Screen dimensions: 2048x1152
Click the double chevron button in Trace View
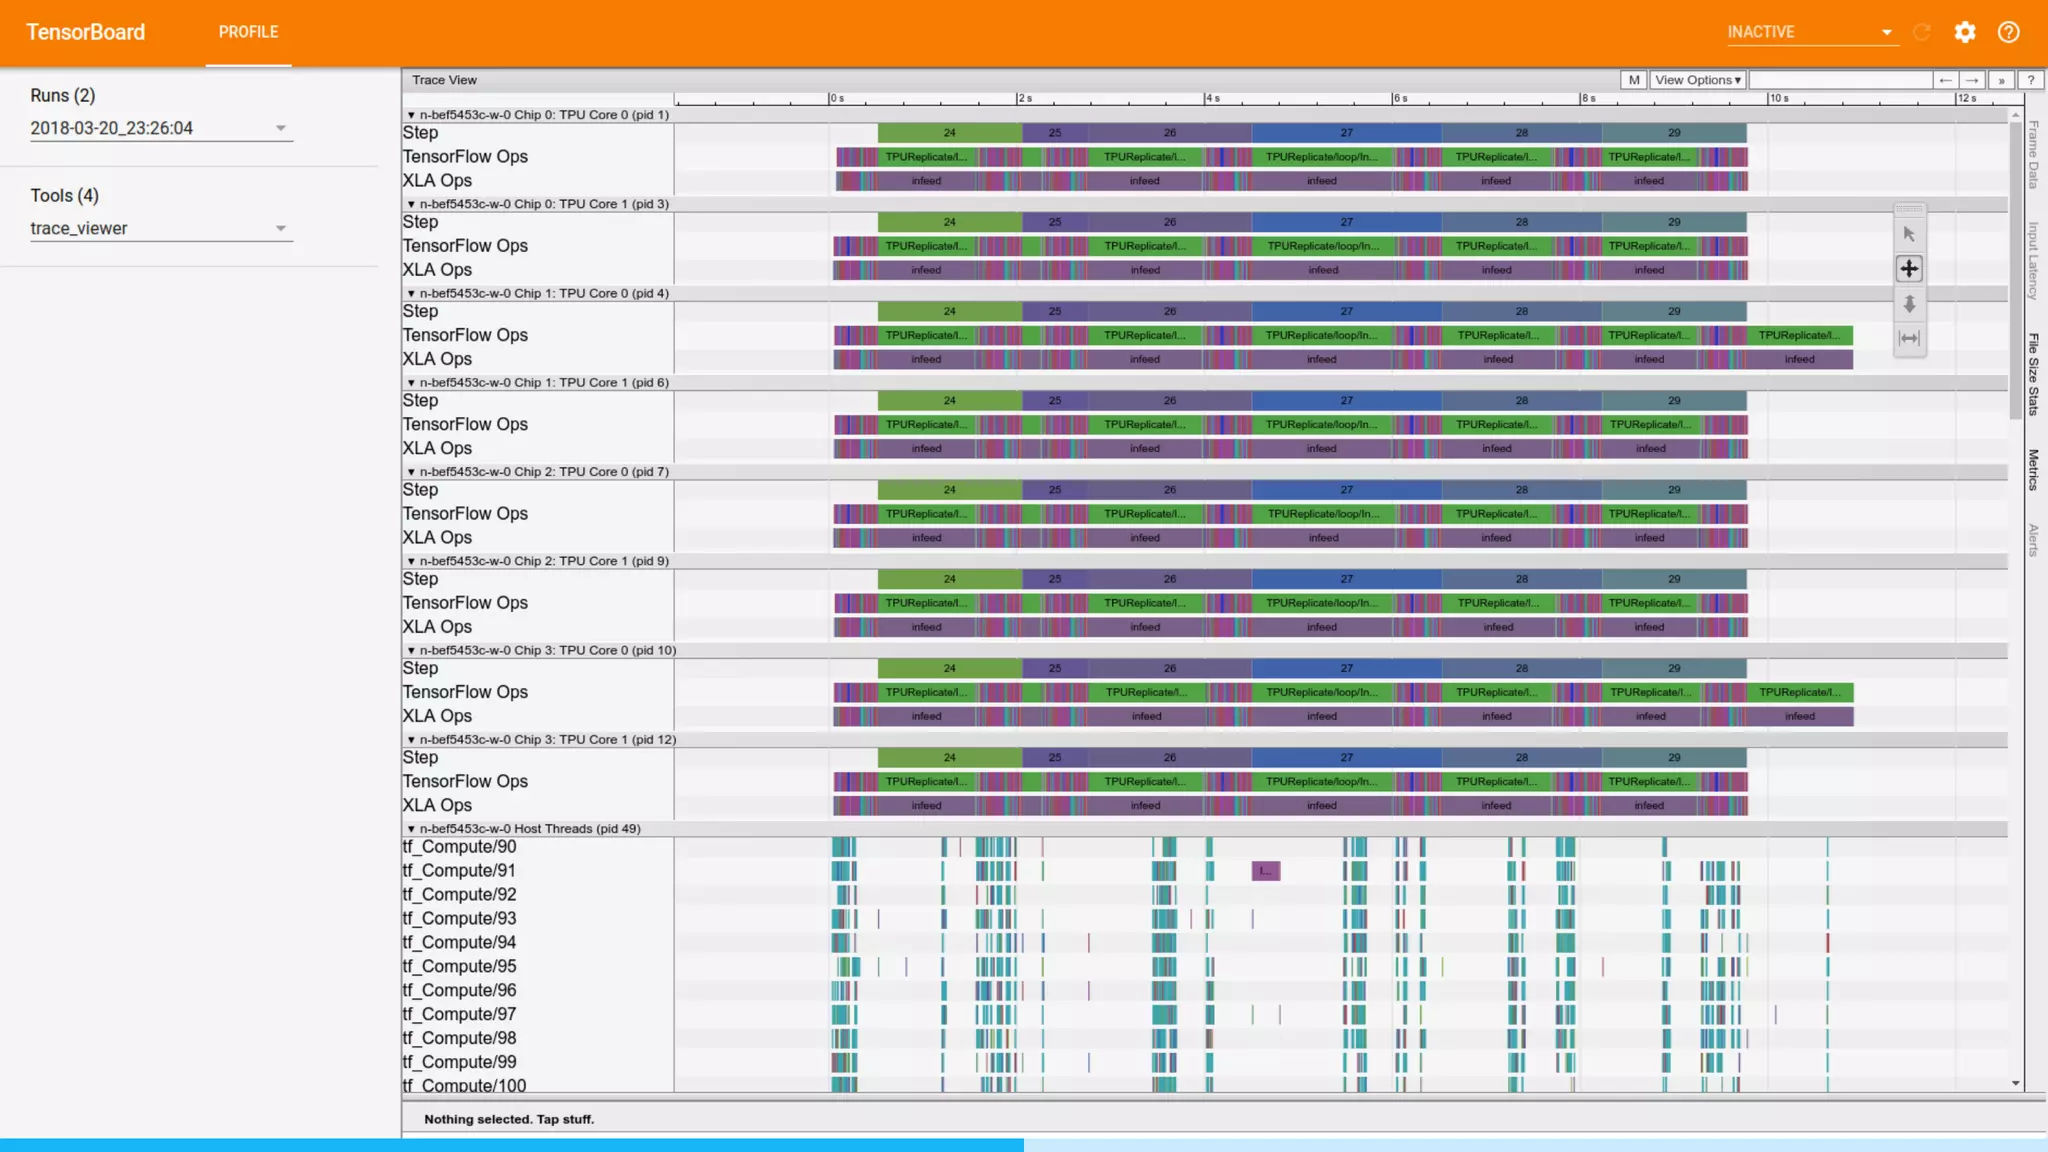coord(2001,80)
